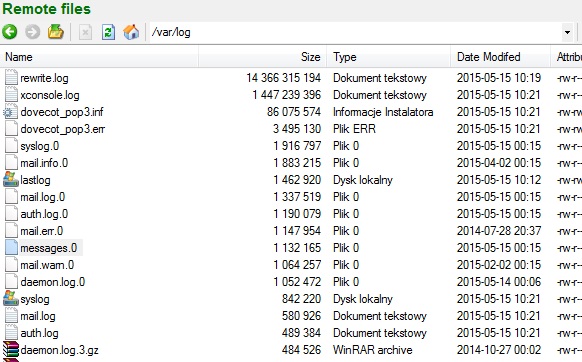
Task: Select the dovecot_pop3.inf gear icon
Action: click(10, 112)
